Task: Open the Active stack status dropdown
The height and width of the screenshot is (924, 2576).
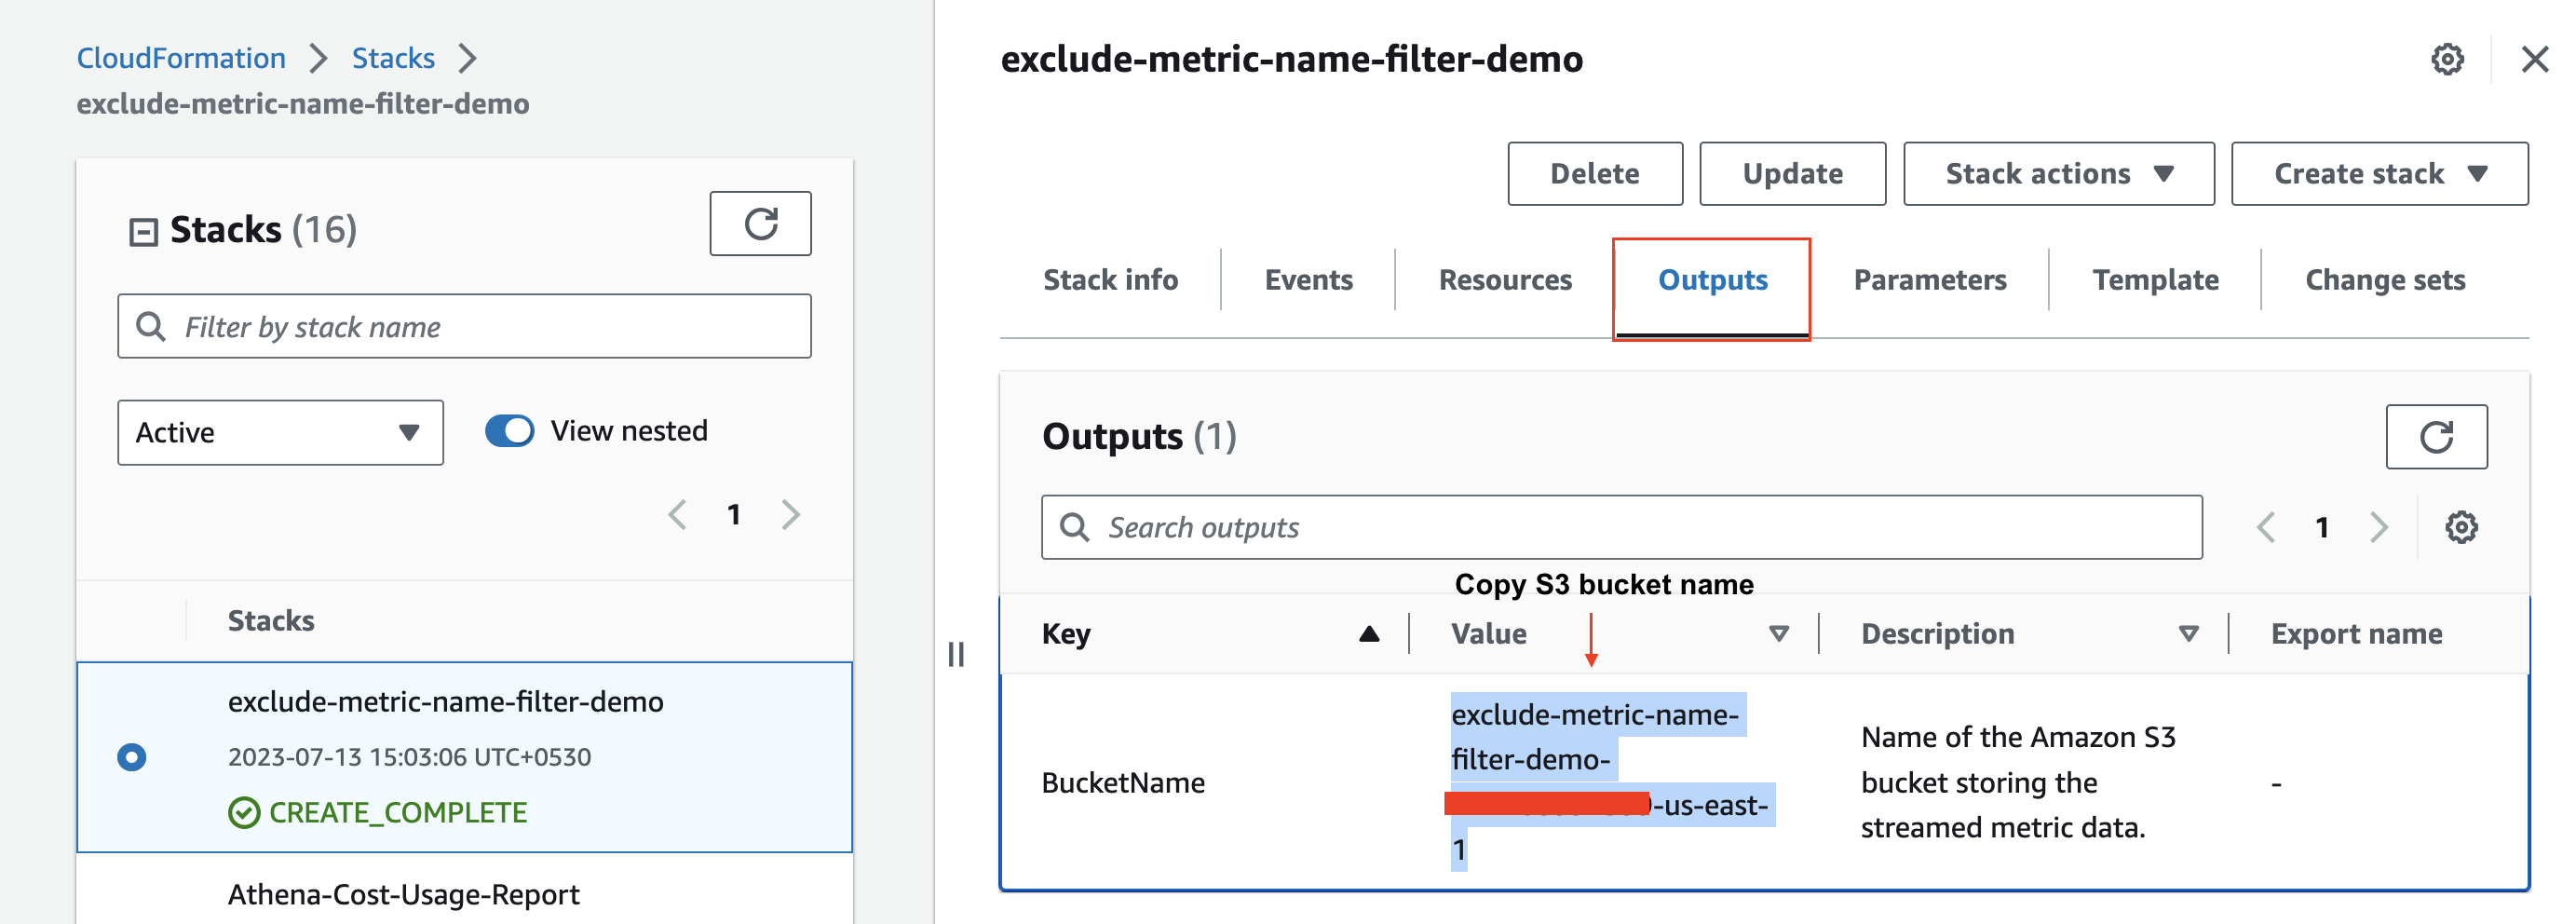Action: [x=280, y=432]
